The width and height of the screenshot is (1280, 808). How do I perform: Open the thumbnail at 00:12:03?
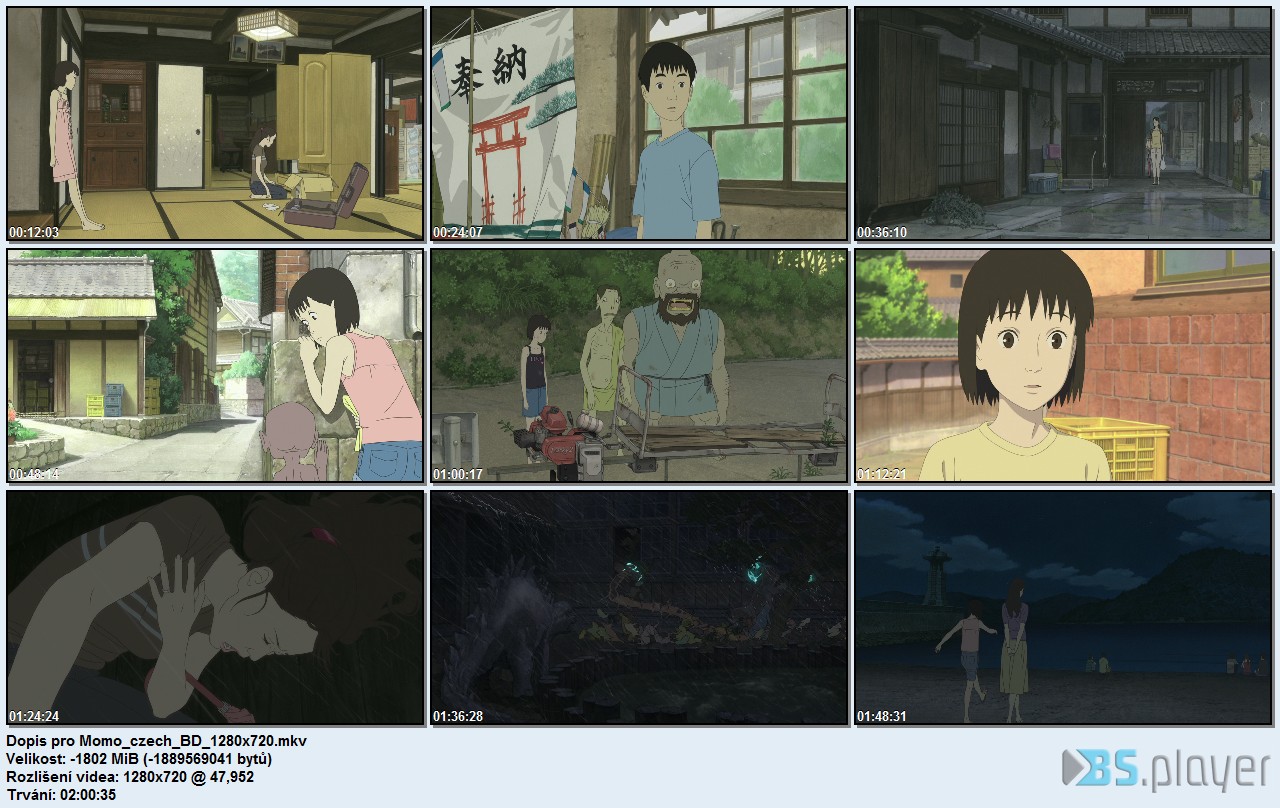pyautogui.click(x=215, y=124)
